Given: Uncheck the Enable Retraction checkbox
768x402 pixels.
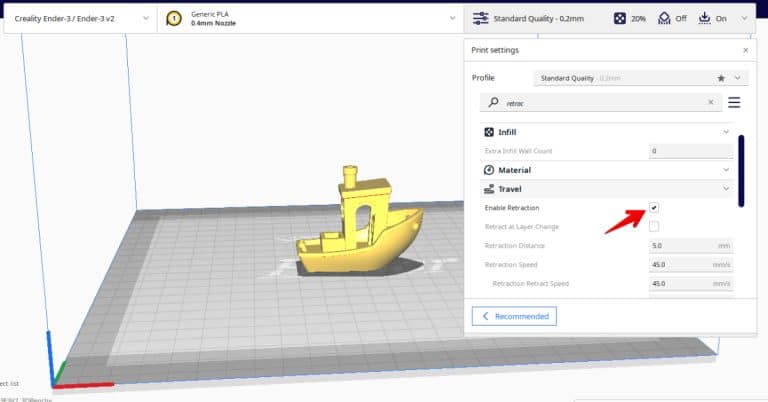Looking at the screenshot, I should point(654,207).
